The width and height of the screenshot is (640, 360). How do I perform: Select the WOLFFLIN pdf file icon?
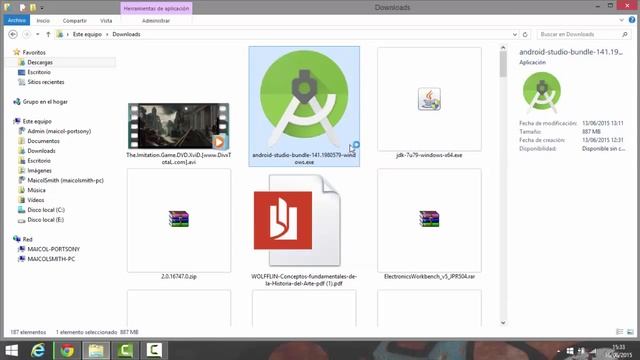(297, 220)
